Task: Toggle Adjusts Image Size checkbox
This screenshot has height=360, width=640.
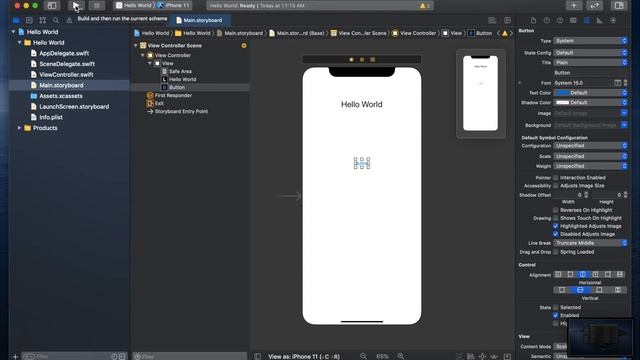Action: tap(556, 186)
